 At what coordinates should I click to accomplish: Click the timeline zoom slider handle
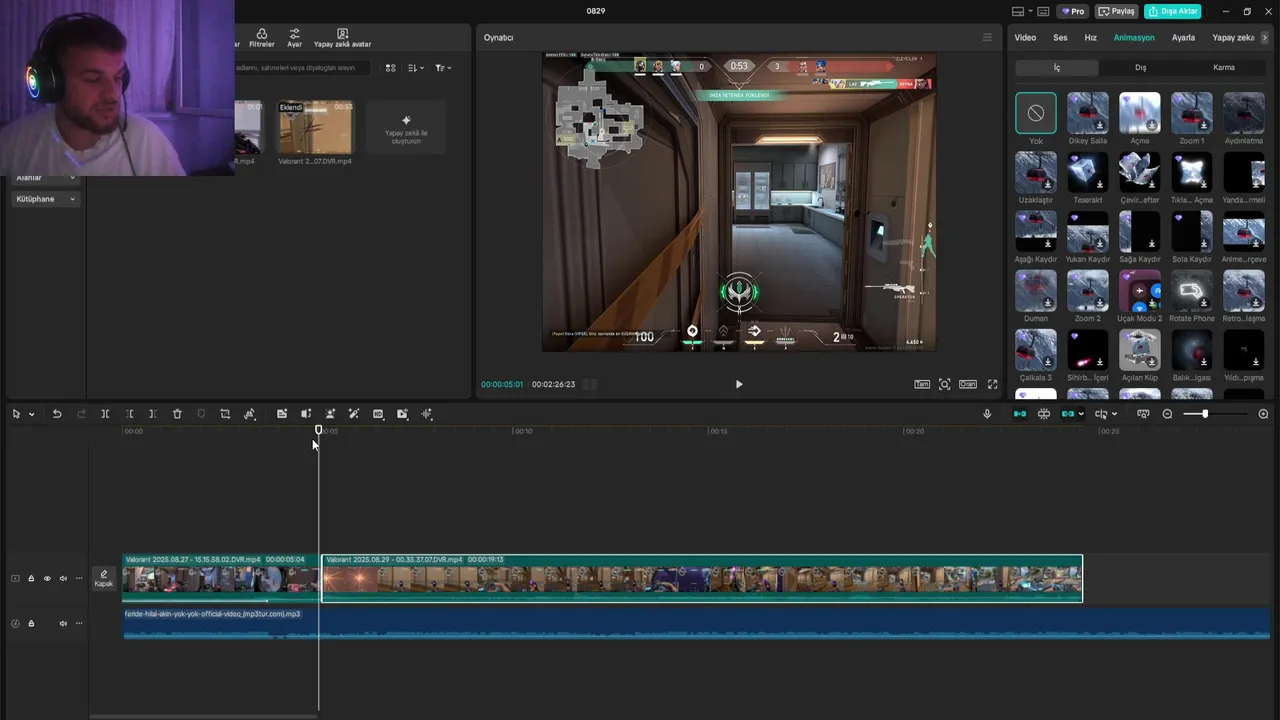pos(1205,414)
